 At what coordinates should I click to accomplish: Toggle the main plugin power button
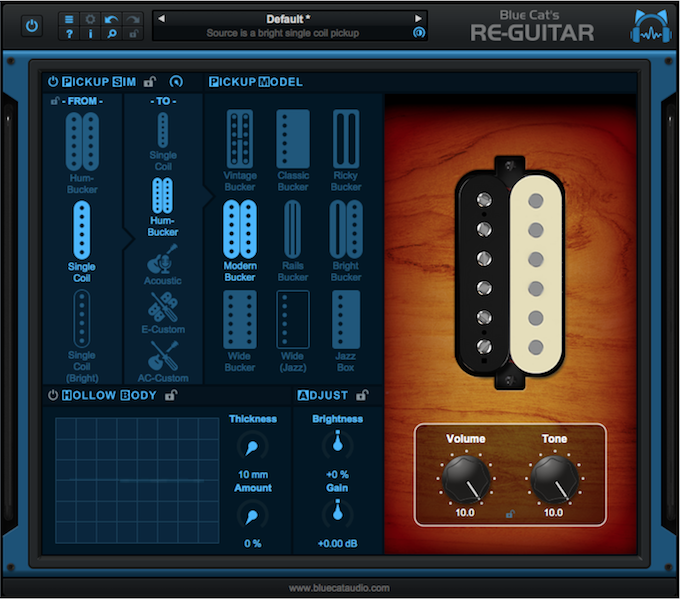(32, 26)
